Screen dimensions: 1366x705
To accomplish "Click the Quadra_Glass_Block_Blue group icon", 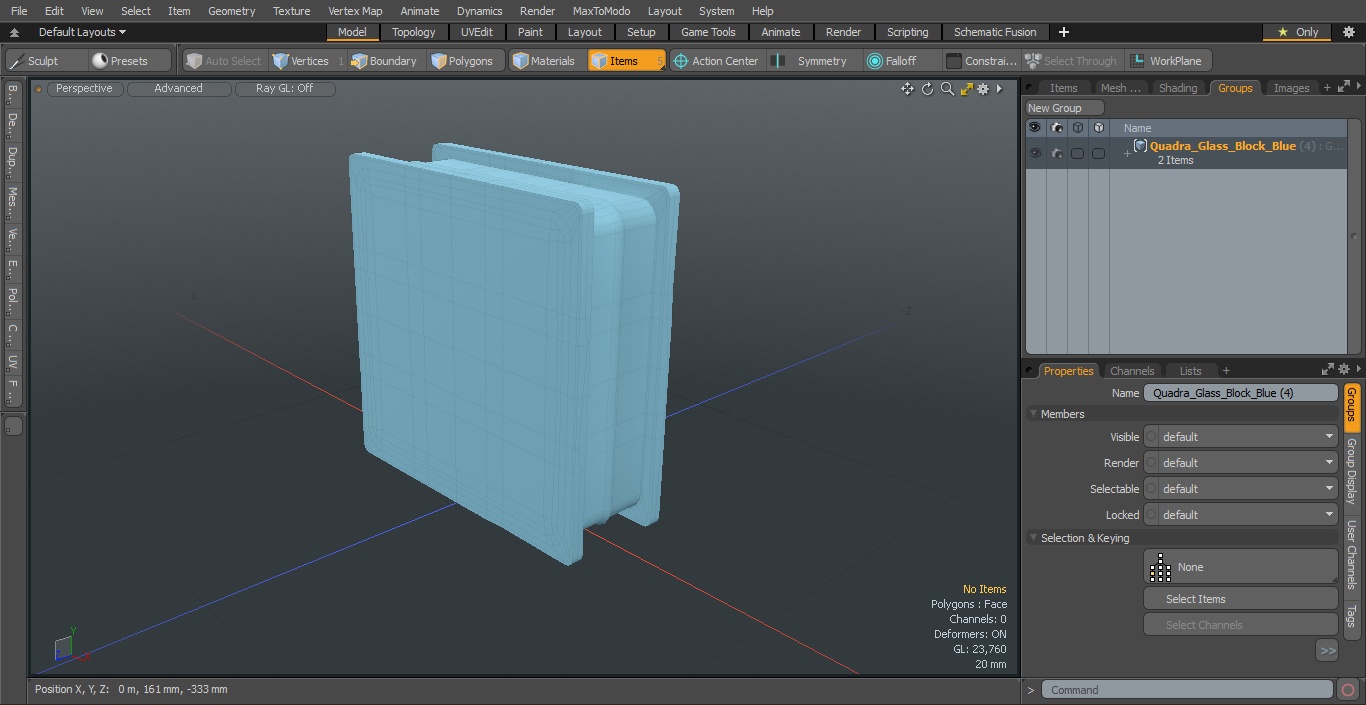I will [x=1140, y=146].
